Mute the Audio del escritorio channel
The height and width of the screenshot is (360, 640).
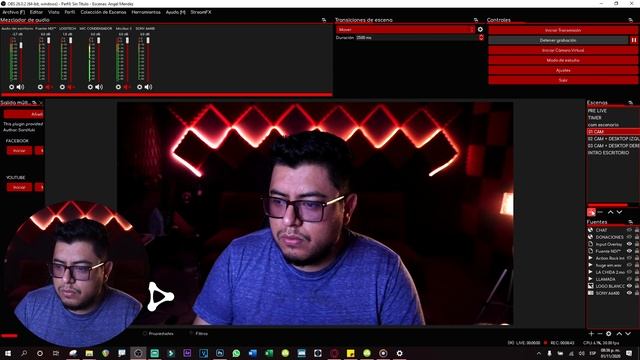coord(20,87)
